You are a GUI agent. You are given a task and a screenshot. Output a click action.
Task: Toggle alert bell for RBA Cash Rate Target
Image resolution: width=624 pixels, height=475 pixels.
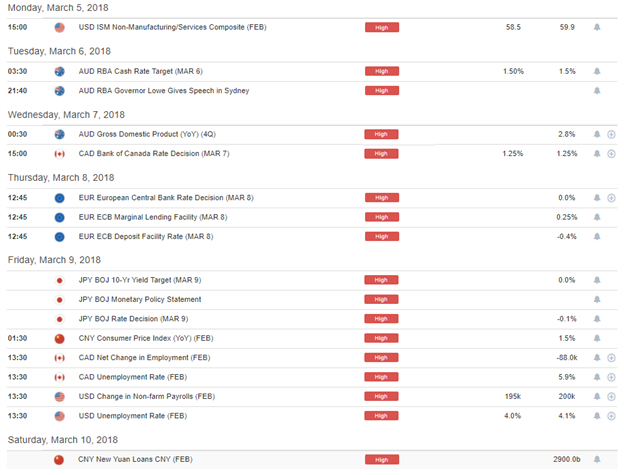click(597, 71)
